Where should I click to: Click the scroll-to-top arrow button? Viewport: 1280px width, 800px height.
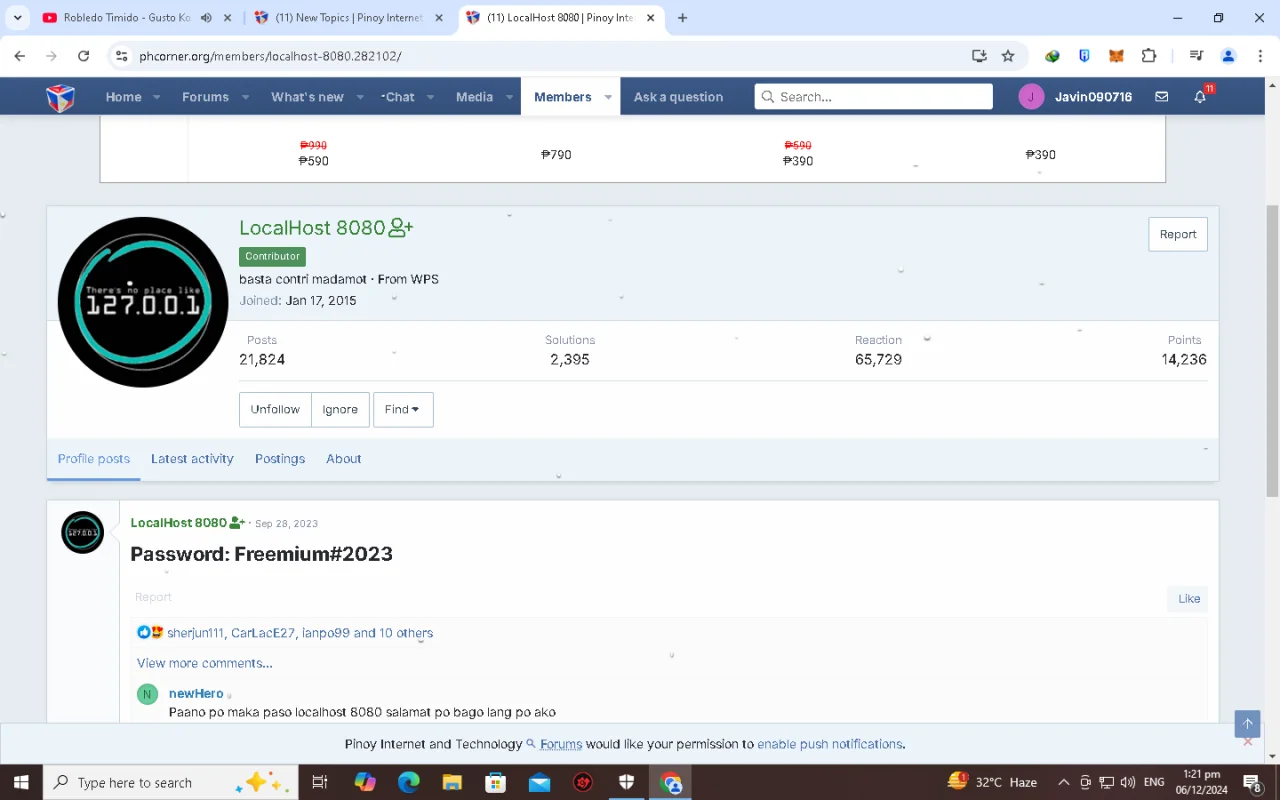tap(1247, 724)
